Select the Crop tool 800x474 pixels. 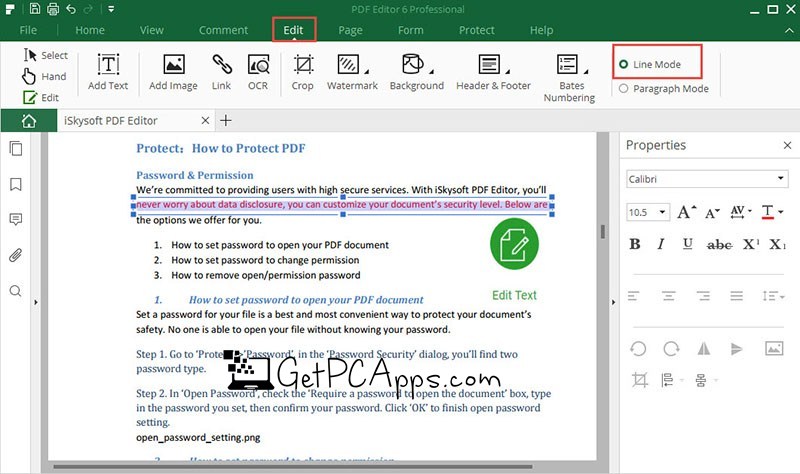coord(303,72)
